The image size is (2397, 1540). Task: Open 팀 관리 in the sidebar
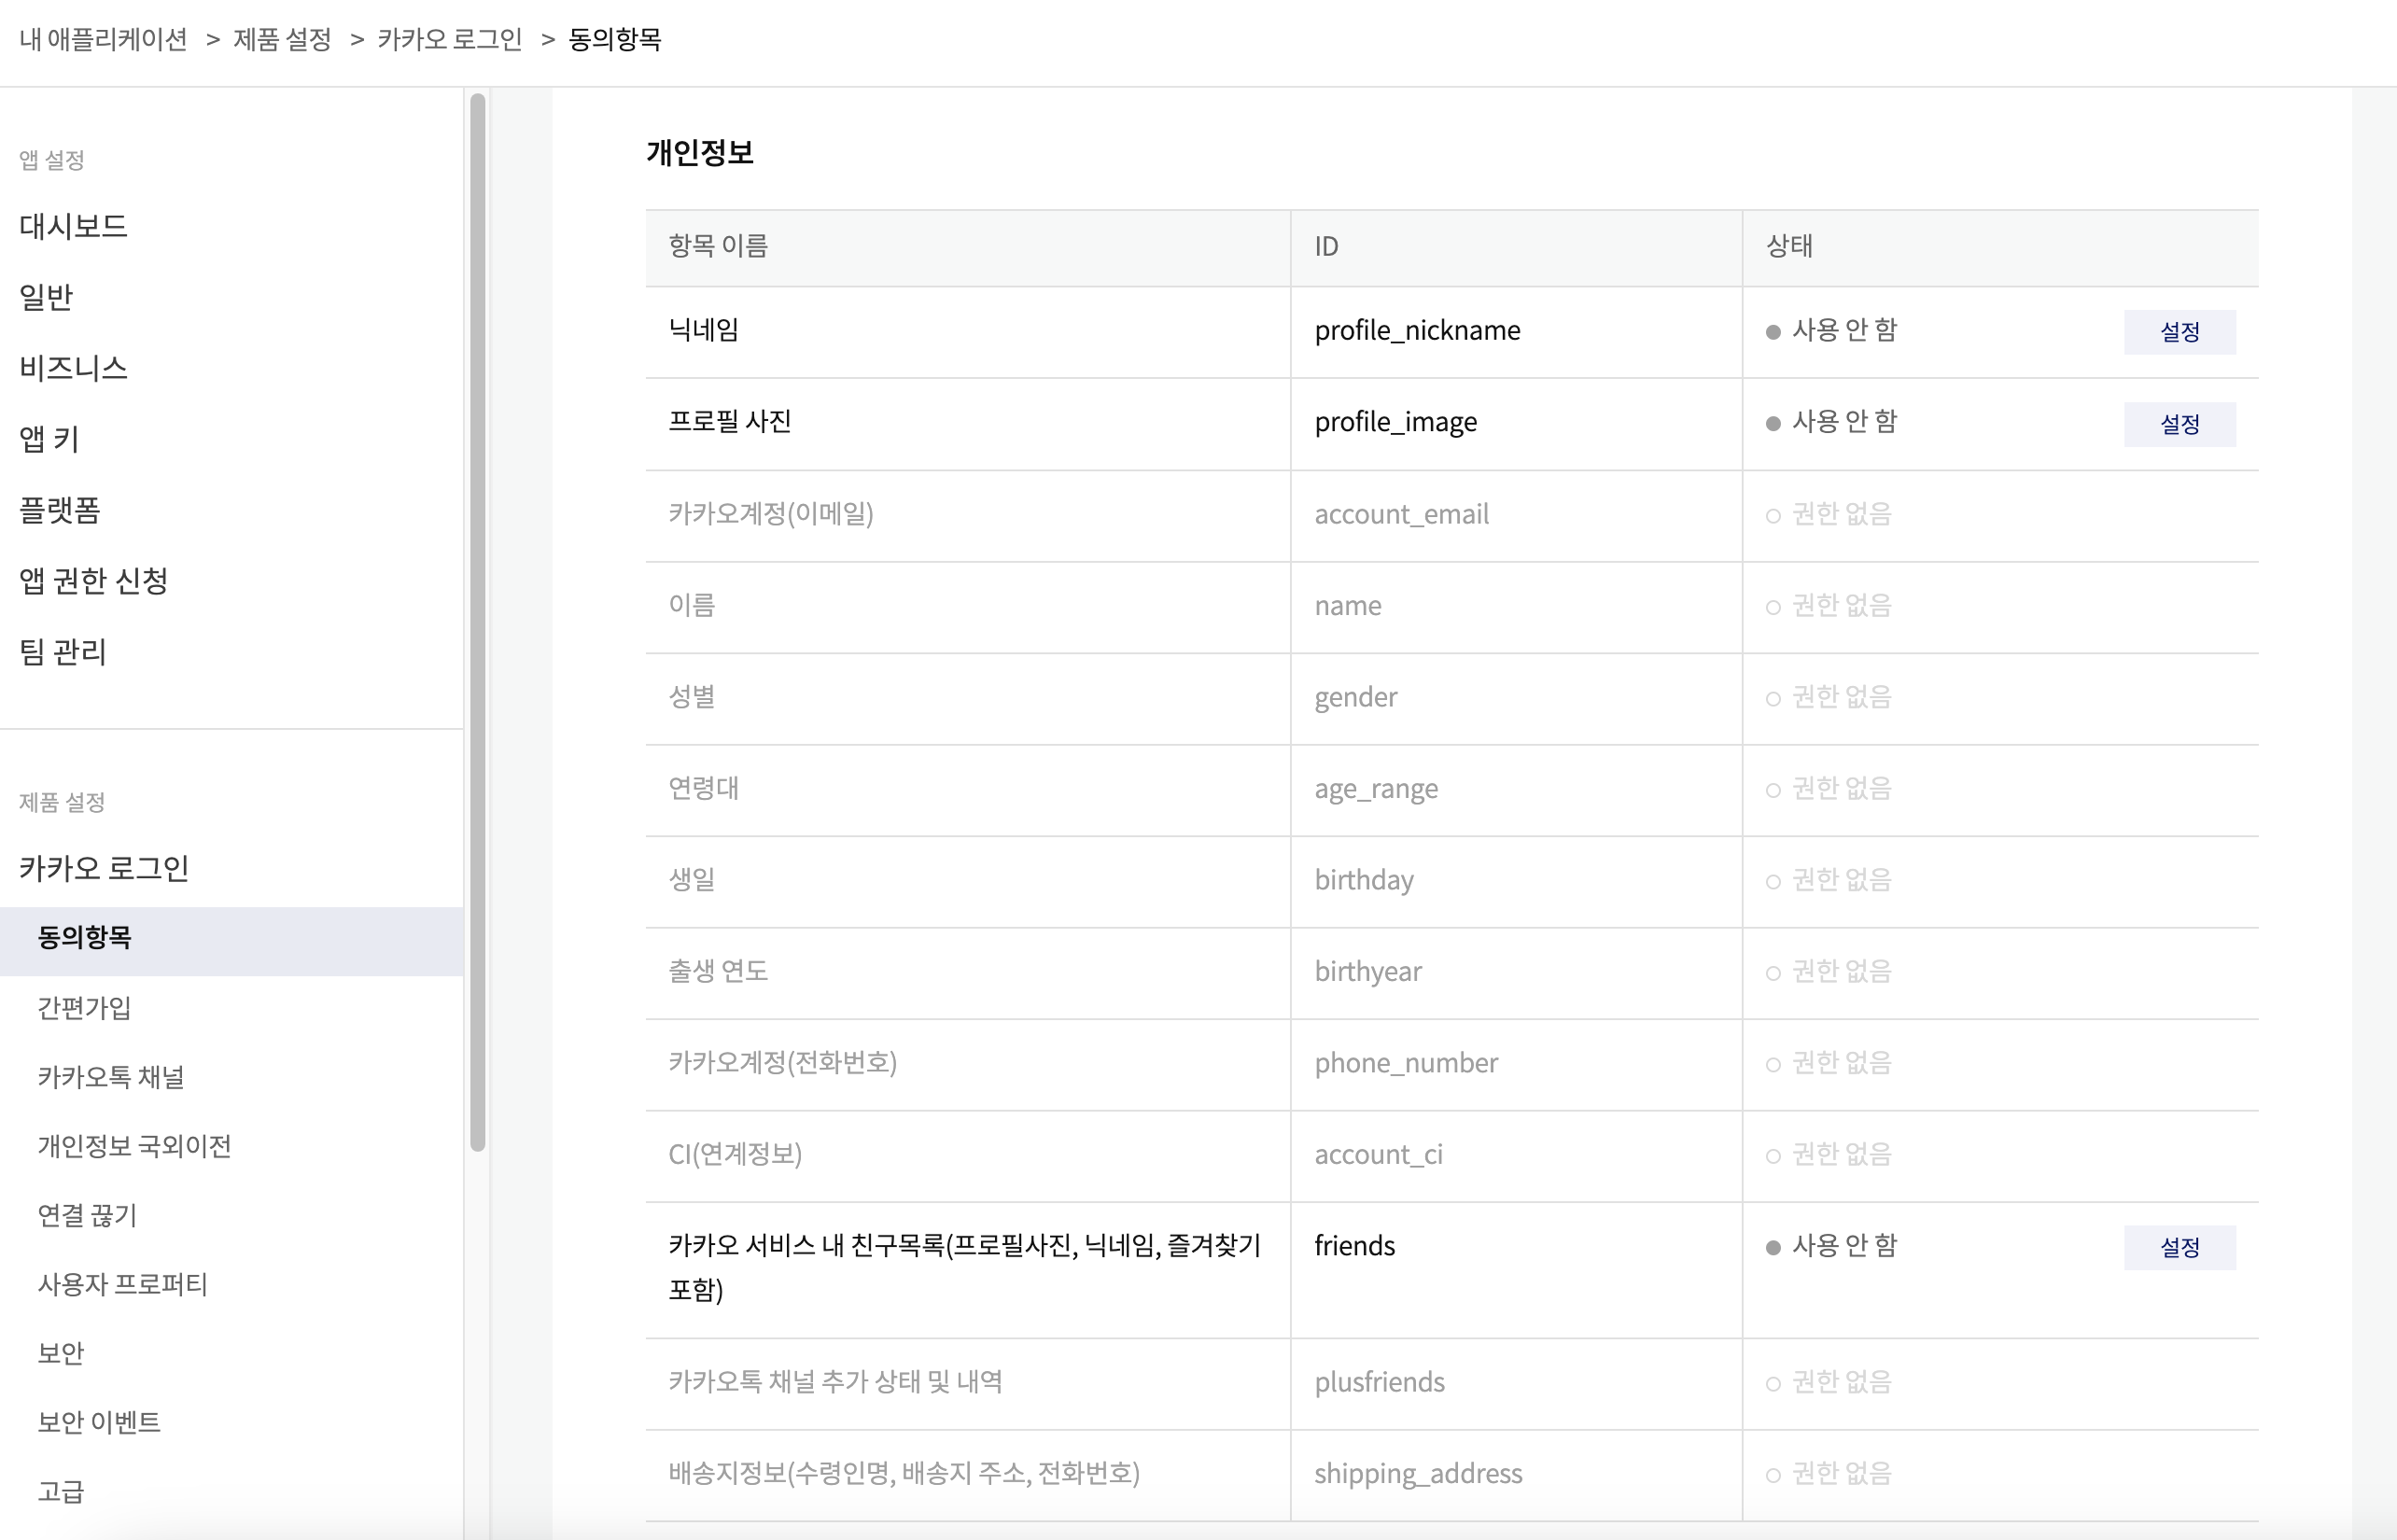pos(62,652)
